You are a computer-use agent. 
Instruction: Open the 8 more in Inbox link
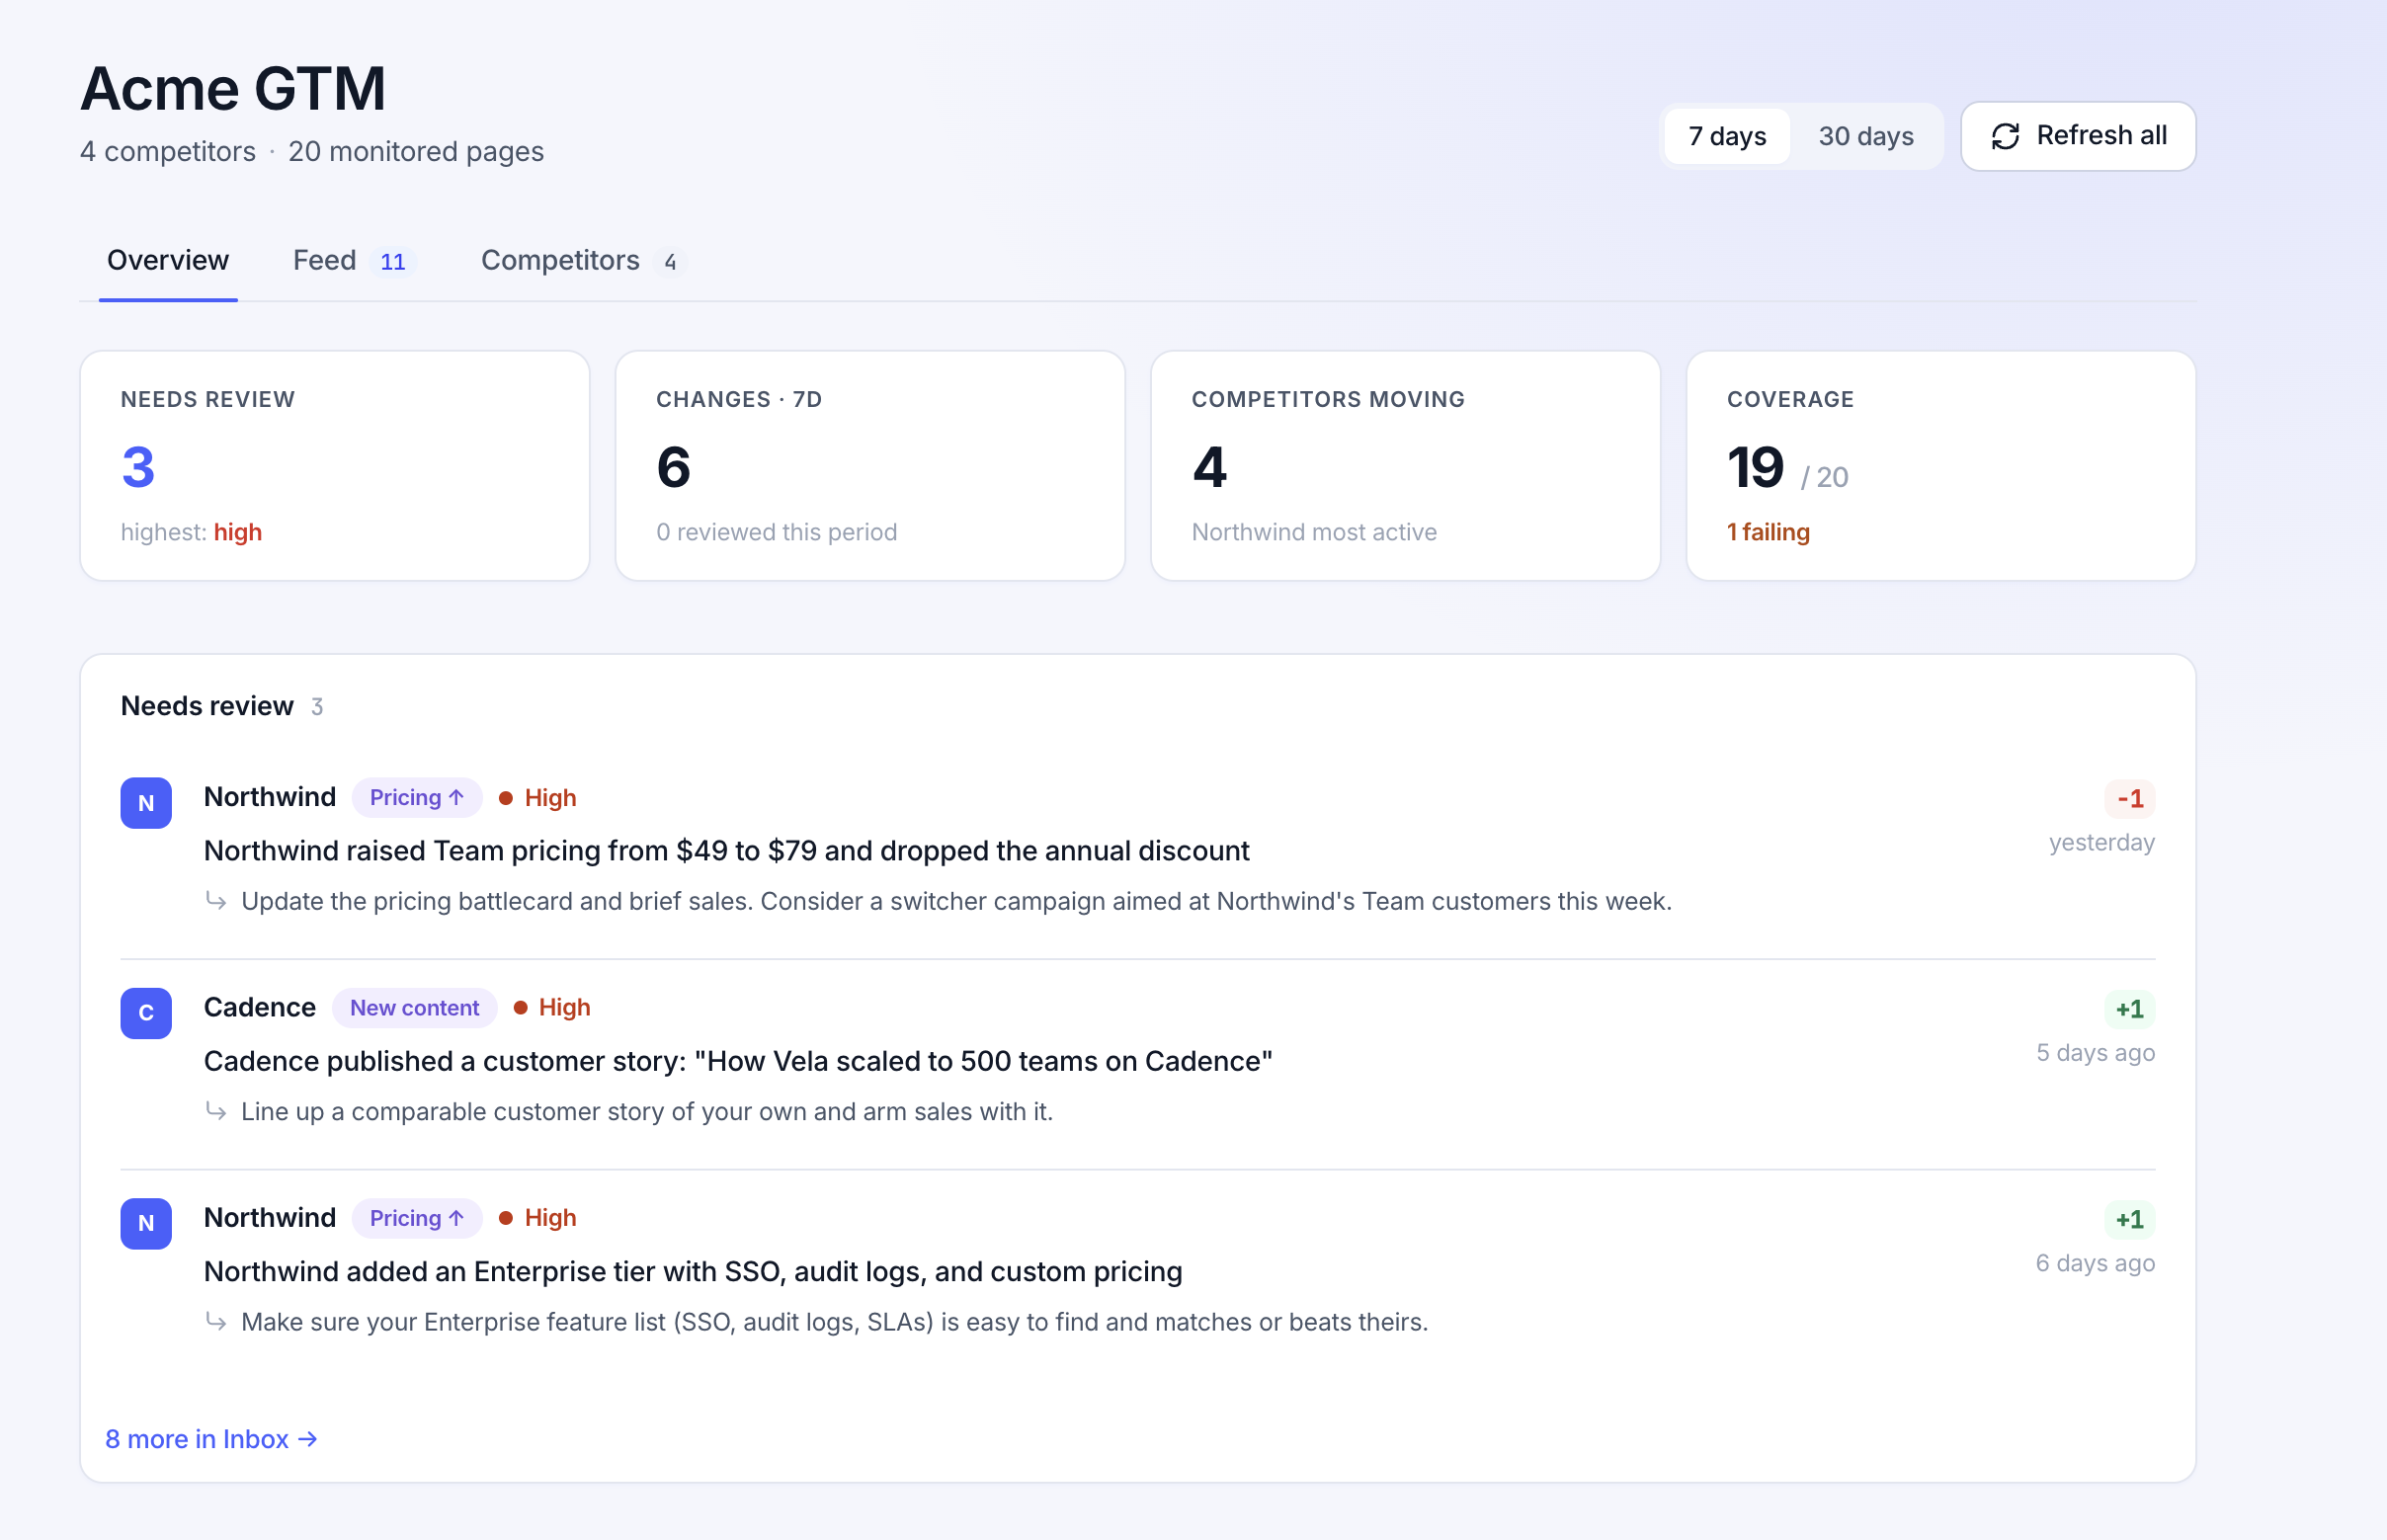(212, 1439)
